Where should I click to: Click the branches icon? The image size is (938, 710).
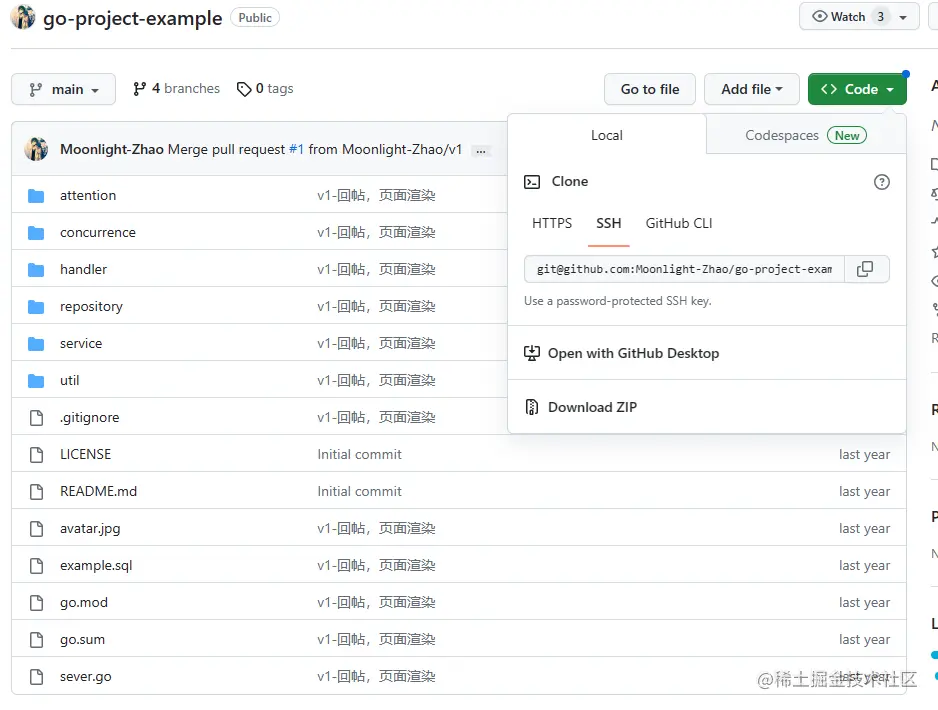[x=140, y=89]
